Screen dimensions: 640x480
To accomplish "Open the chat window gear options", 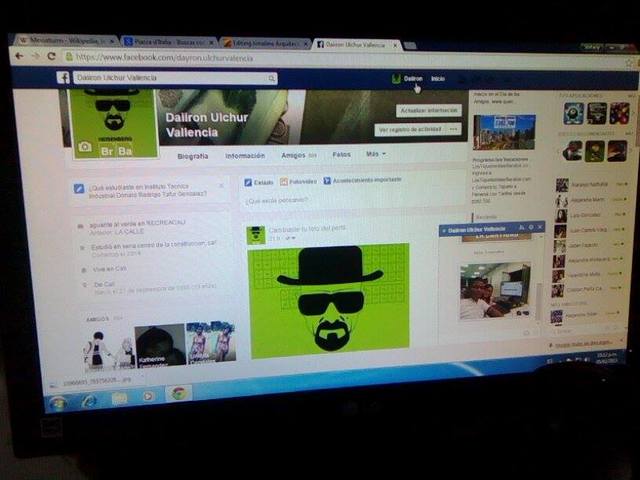I will (531, 227).
